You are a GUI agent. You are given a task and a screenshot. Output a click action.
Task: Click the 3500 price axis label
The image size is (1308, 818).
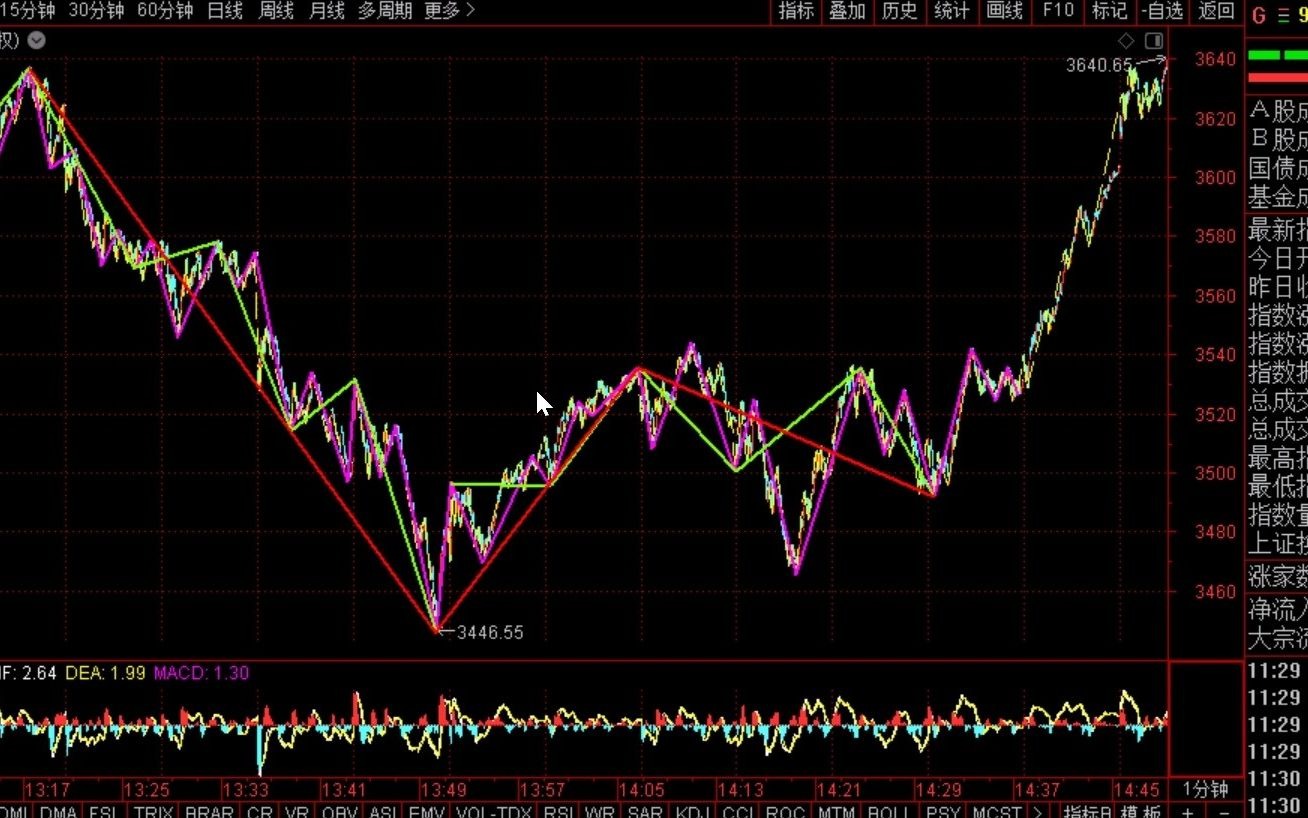click(x=1216, y=473)
